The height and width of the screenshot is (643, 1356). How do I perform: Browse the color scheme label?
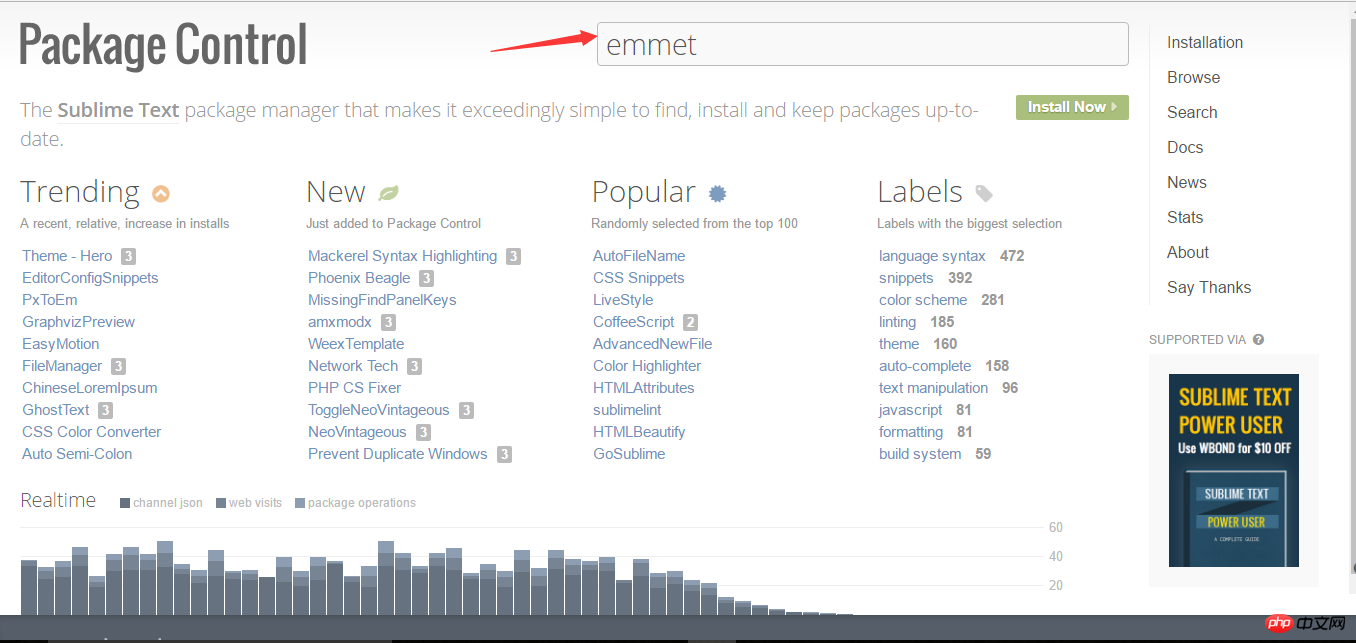[923, 300]
